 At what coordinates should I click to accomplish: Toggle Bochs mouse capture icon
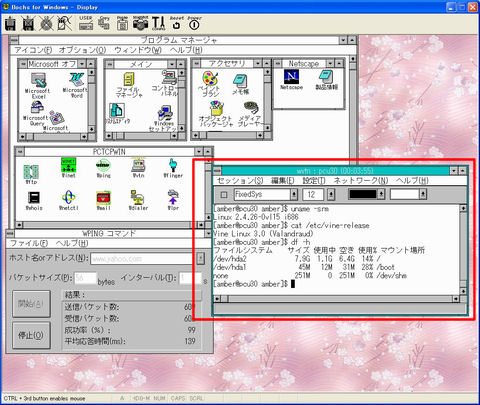(x=64, y=23)
